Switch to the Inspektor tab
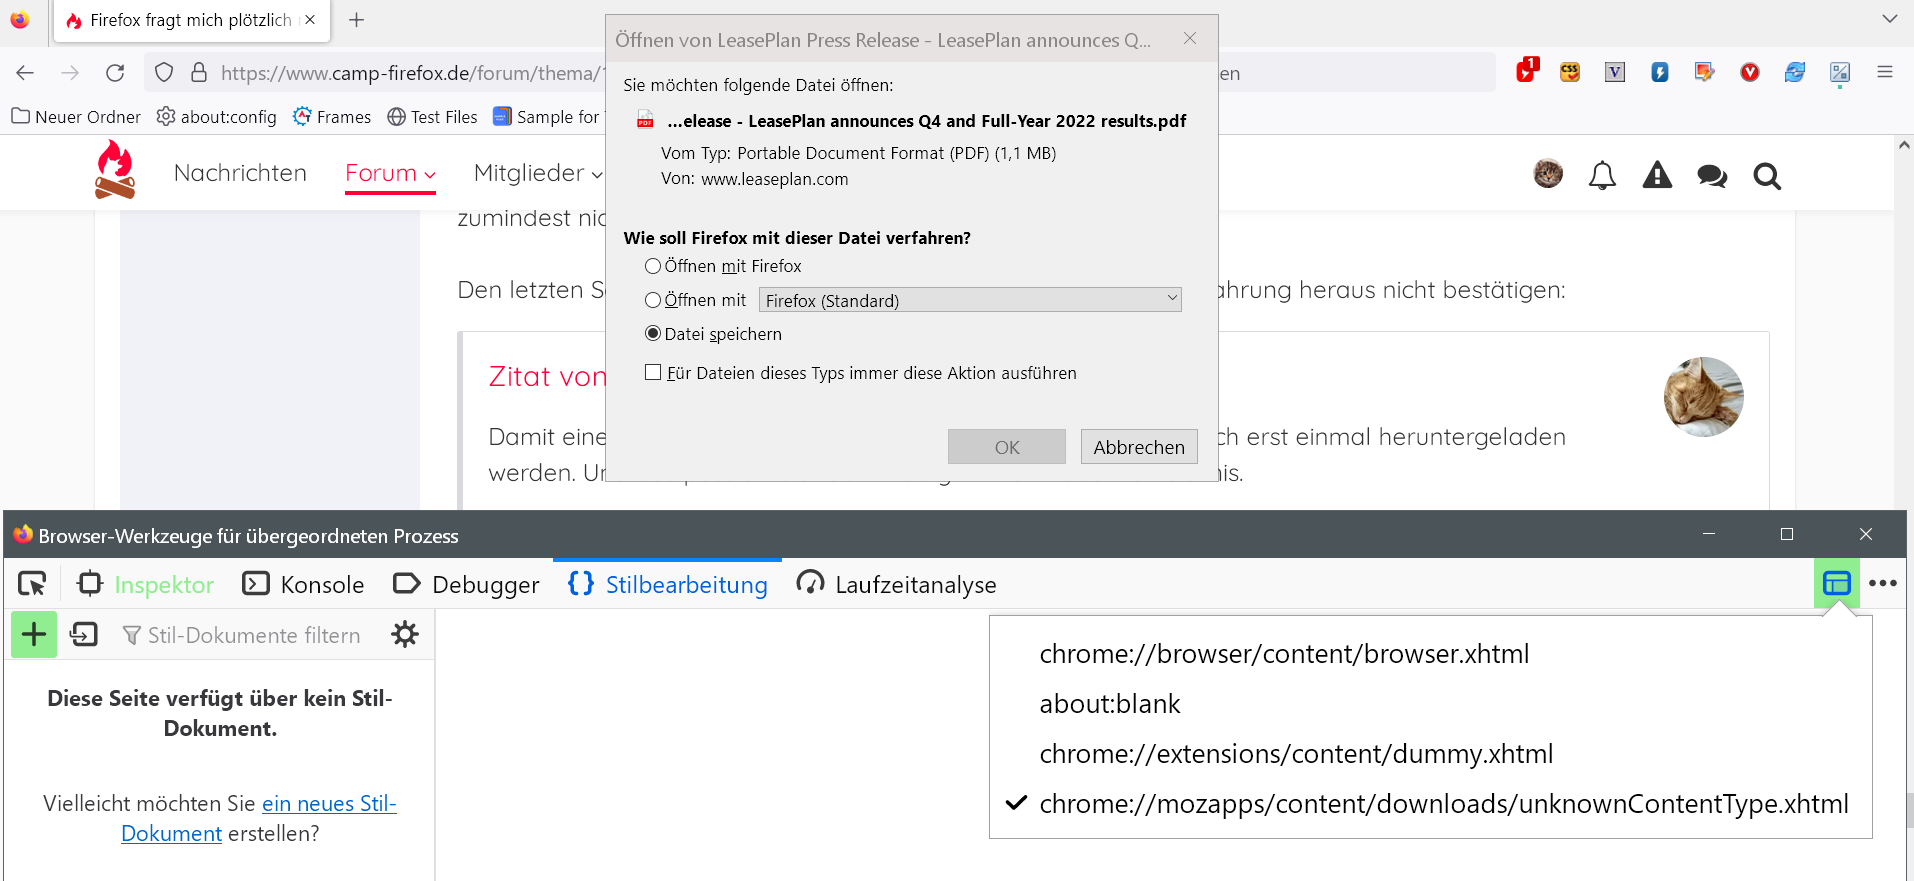 [146, 584]
